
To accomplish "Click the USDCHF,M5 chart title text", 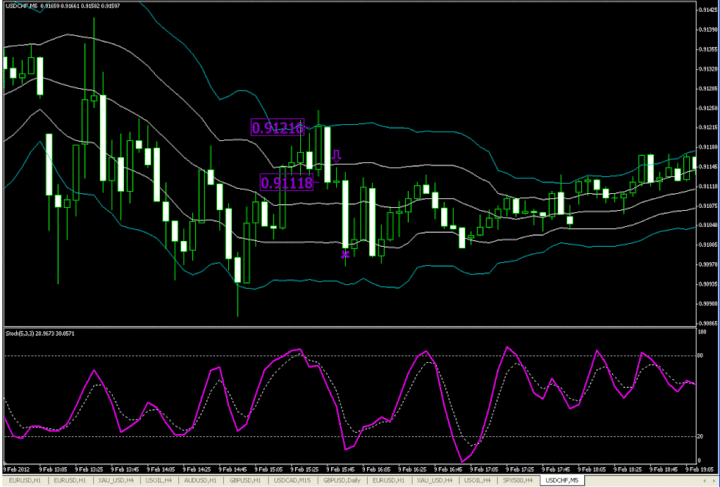I will [22, 6].
